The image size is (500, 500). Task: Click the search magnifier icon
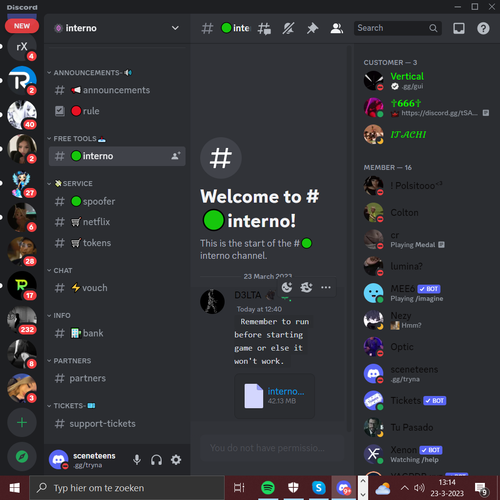tap(433, 28)
